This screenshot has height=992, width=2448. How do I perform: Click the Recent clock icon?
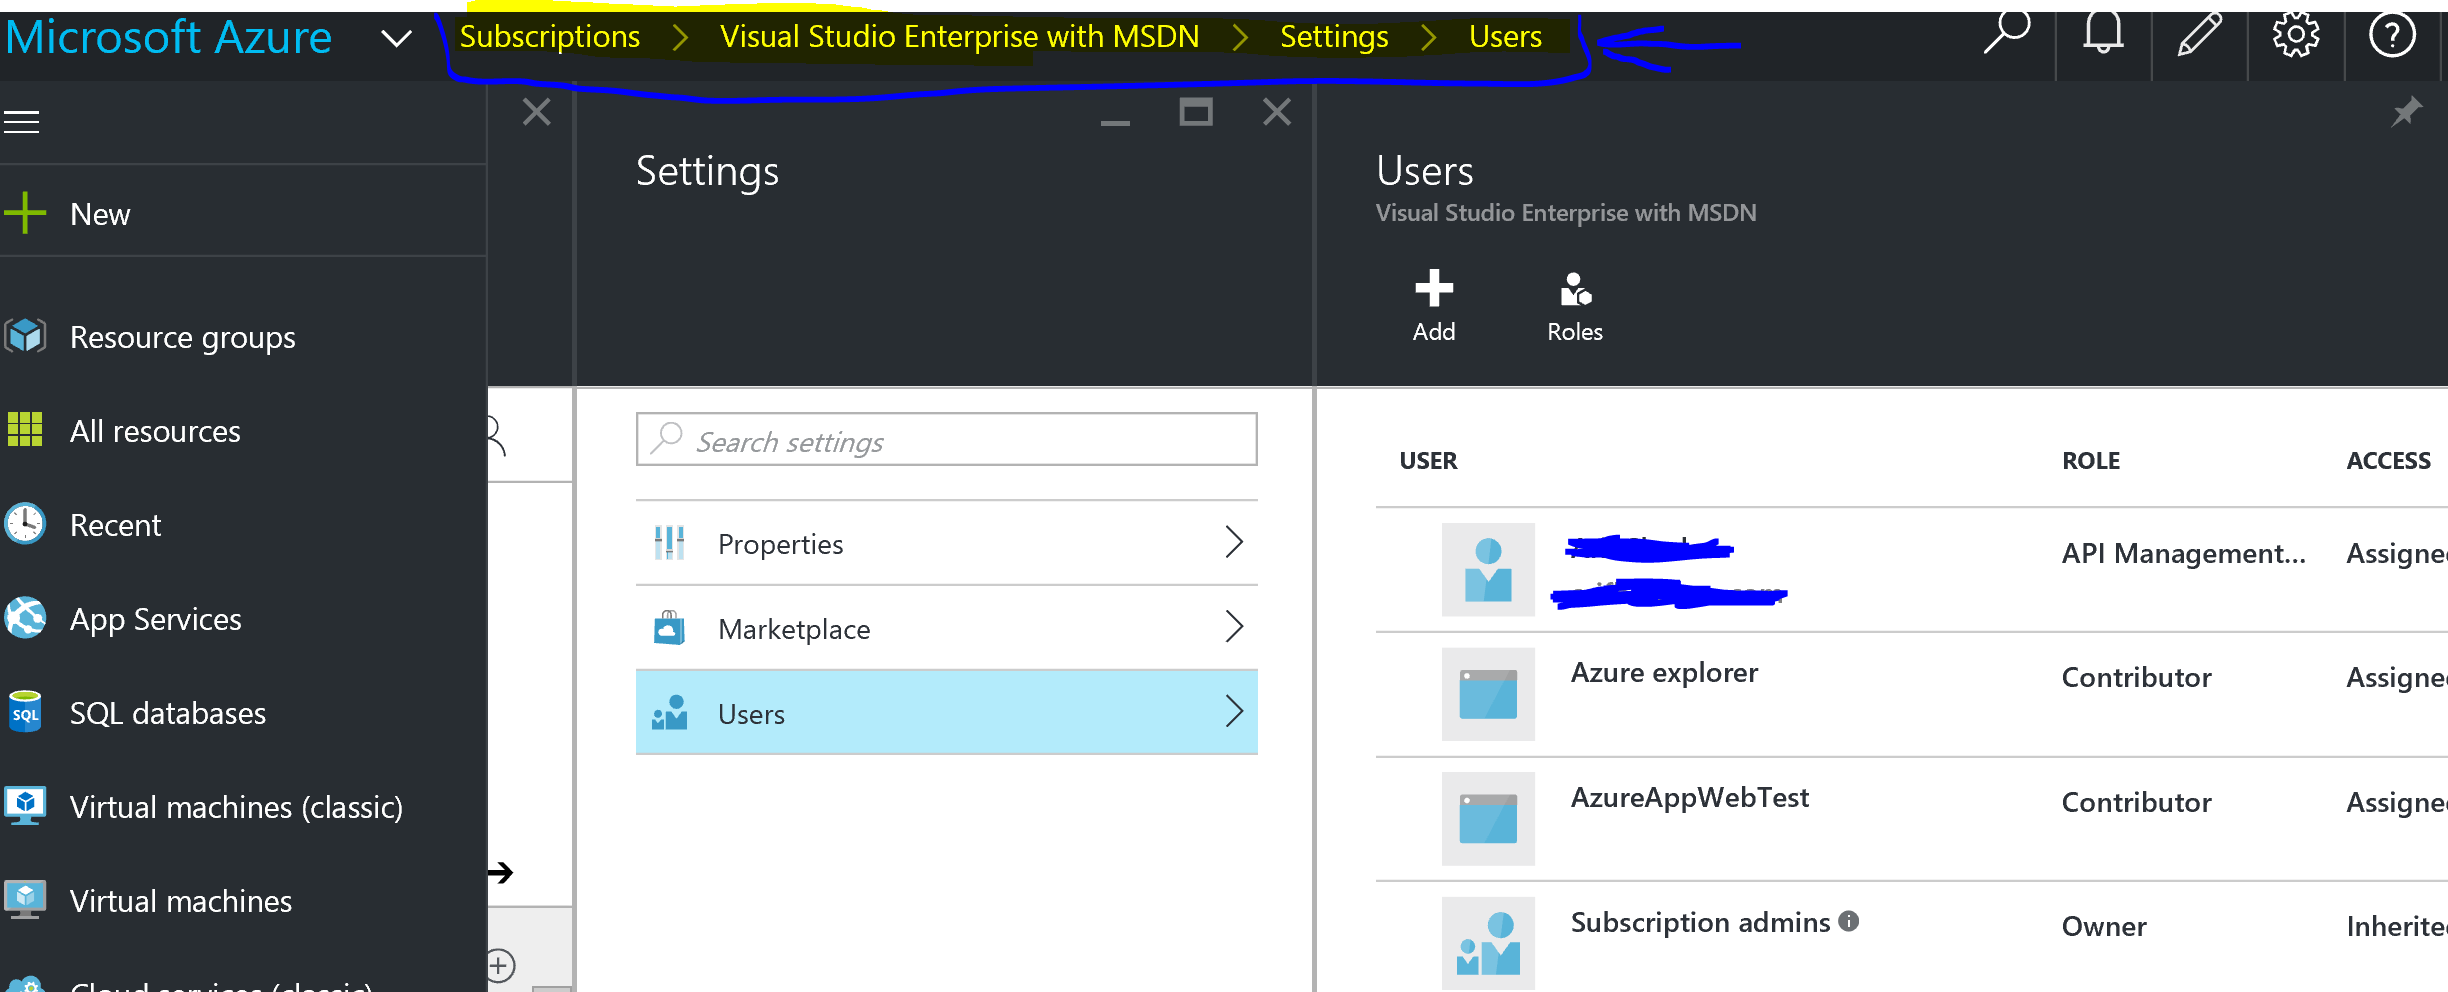(25, 524)
